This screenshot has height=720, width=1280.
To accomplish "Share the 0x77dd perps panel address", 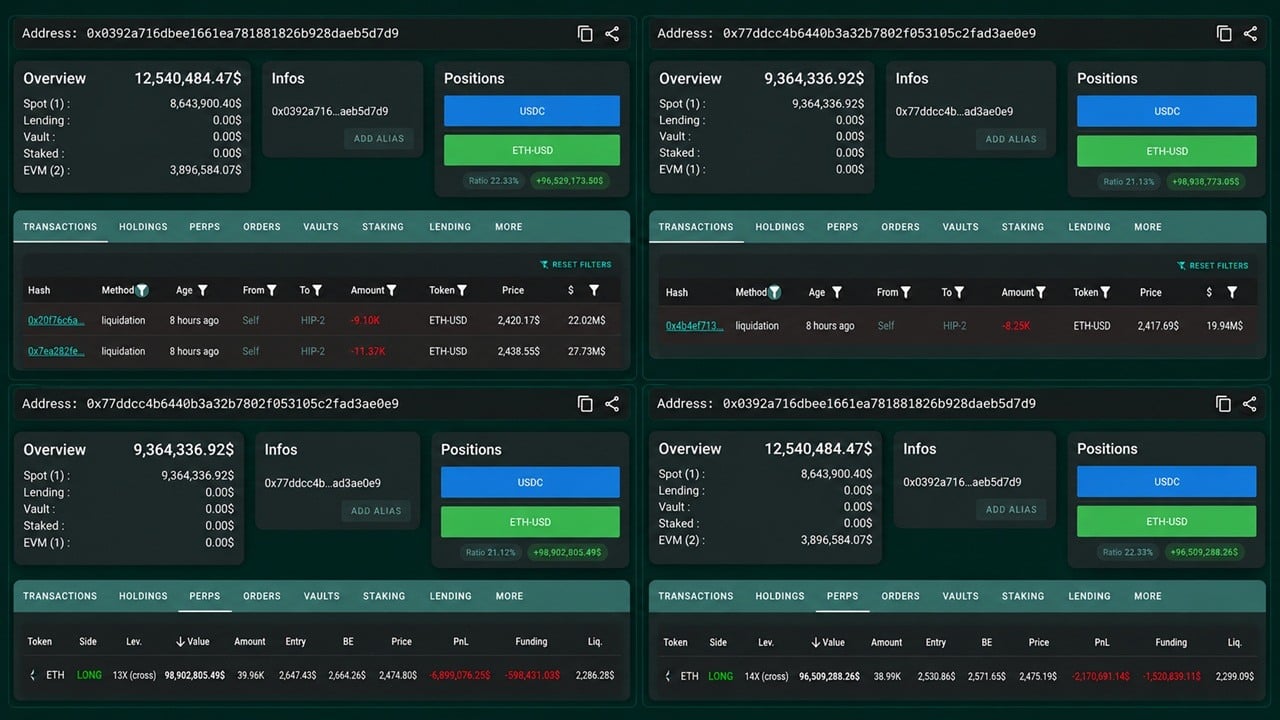I will [x=612, y=404].
